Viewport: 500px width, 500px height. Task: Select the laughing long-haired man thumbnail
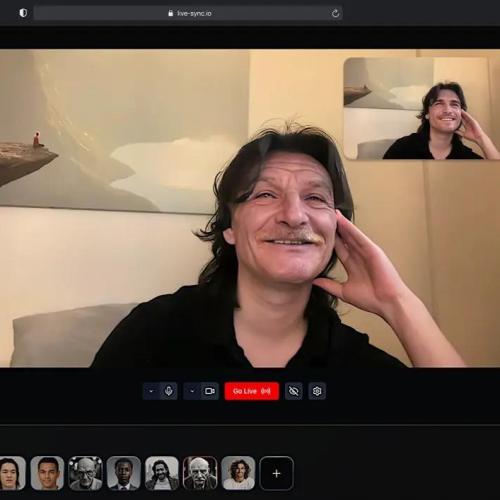pyautogui.click(x=162, y=473)
